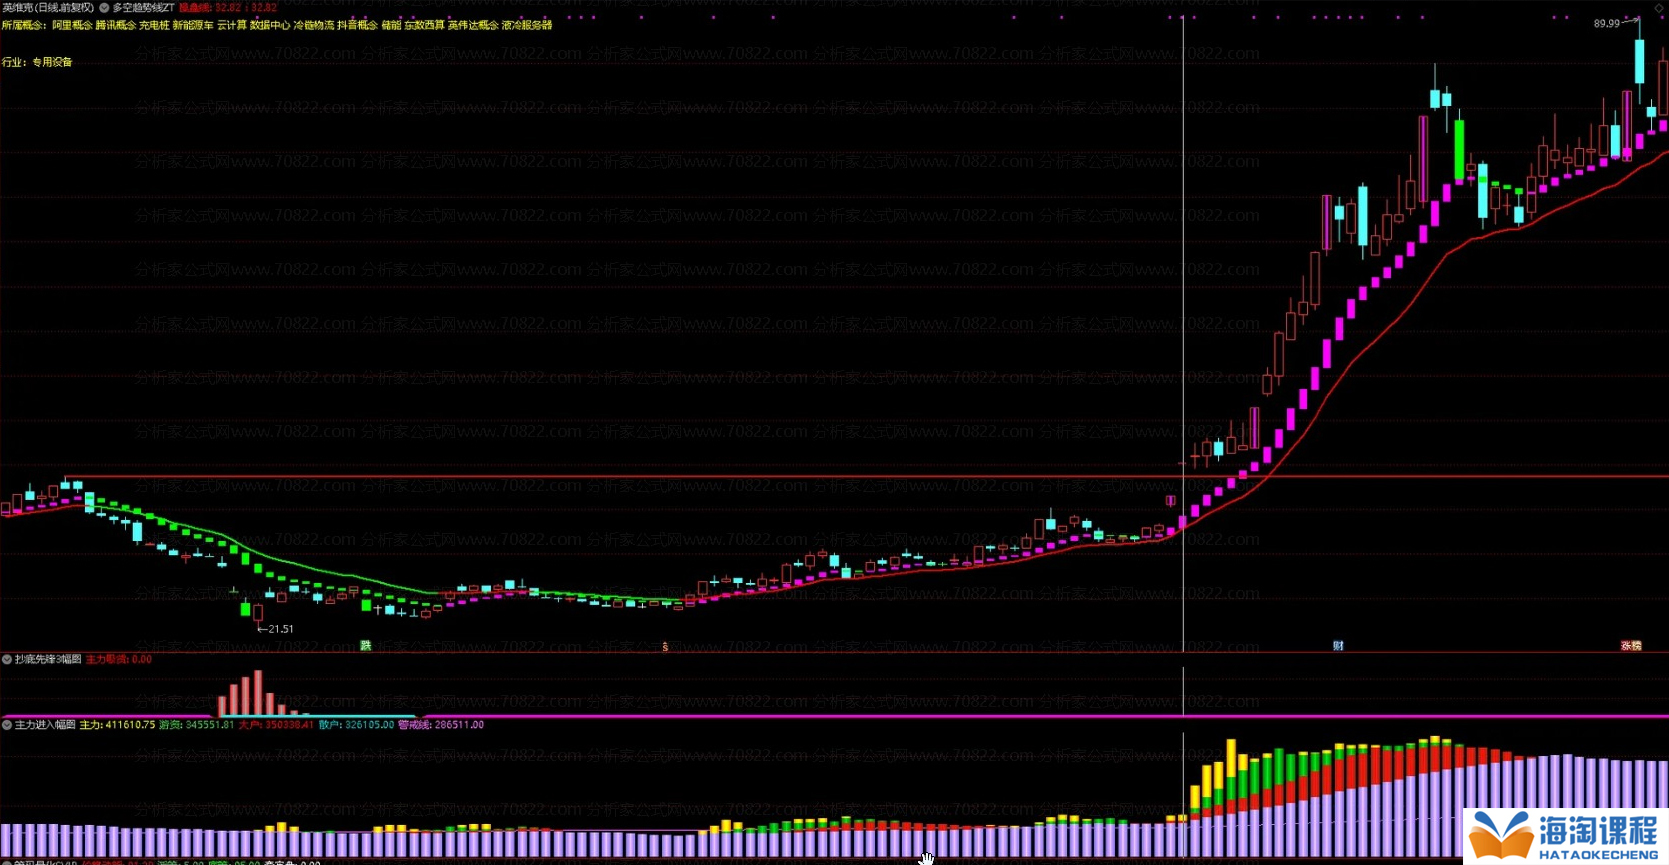Click the 海淘课程 bird logo
Image resolution: width=1669 pixels, height=865 pixels.
(x=1501, y=835)
